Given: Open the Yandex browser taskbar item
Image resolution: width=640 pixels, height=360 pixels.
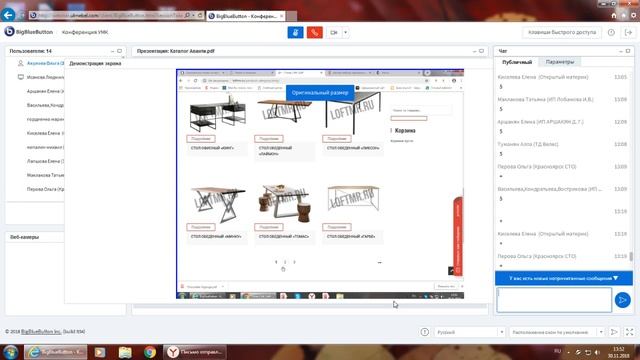Looking at the screenshot, I should click(195, 352).
